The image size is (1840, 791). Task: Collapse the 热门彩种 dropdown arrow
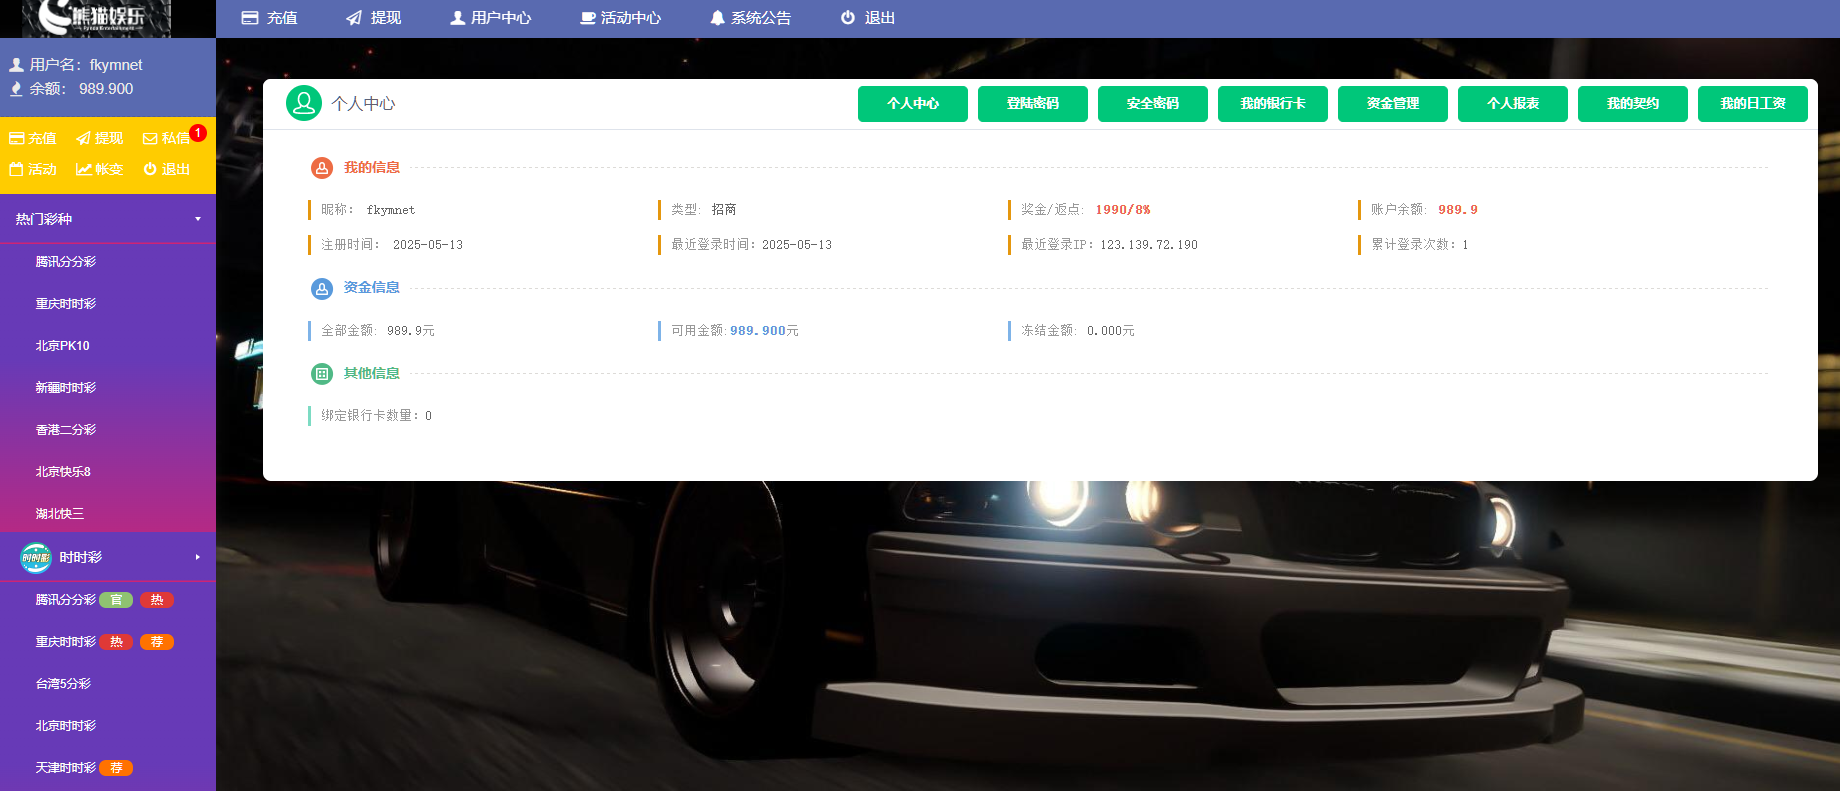pos(198,219)
